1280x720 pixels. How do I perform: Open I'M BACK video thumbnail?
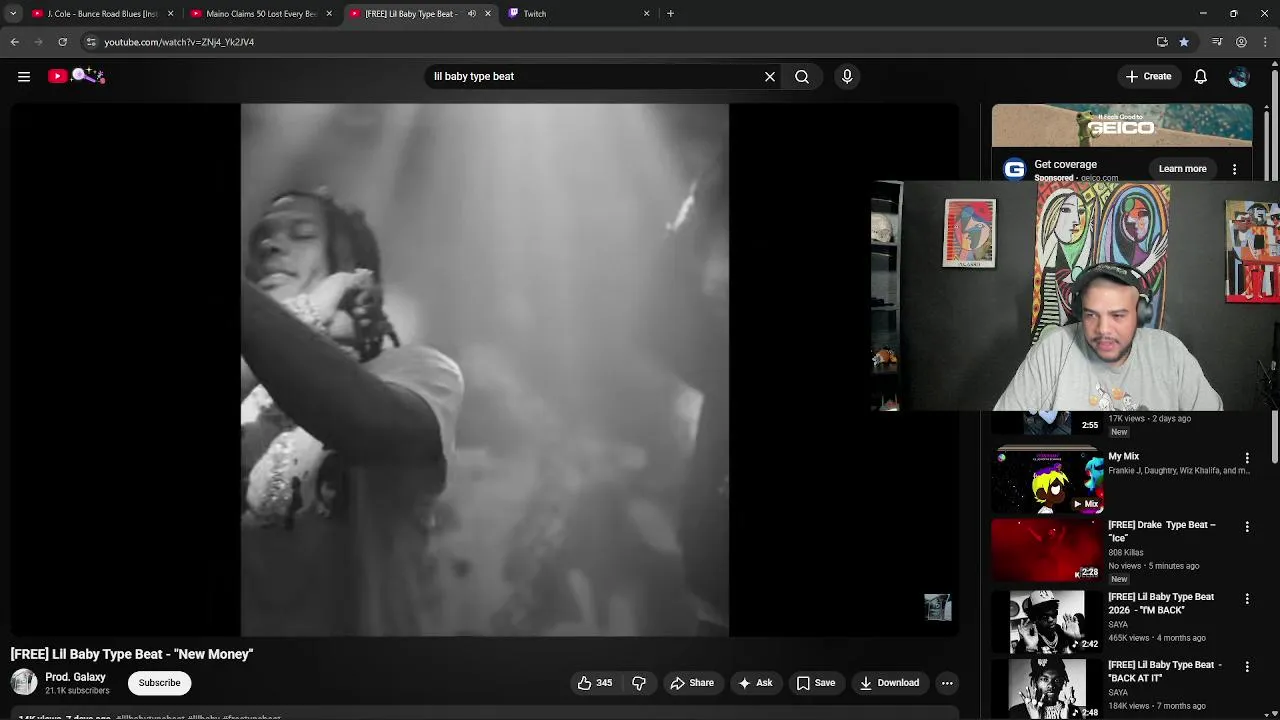(x=1047, y=622)
